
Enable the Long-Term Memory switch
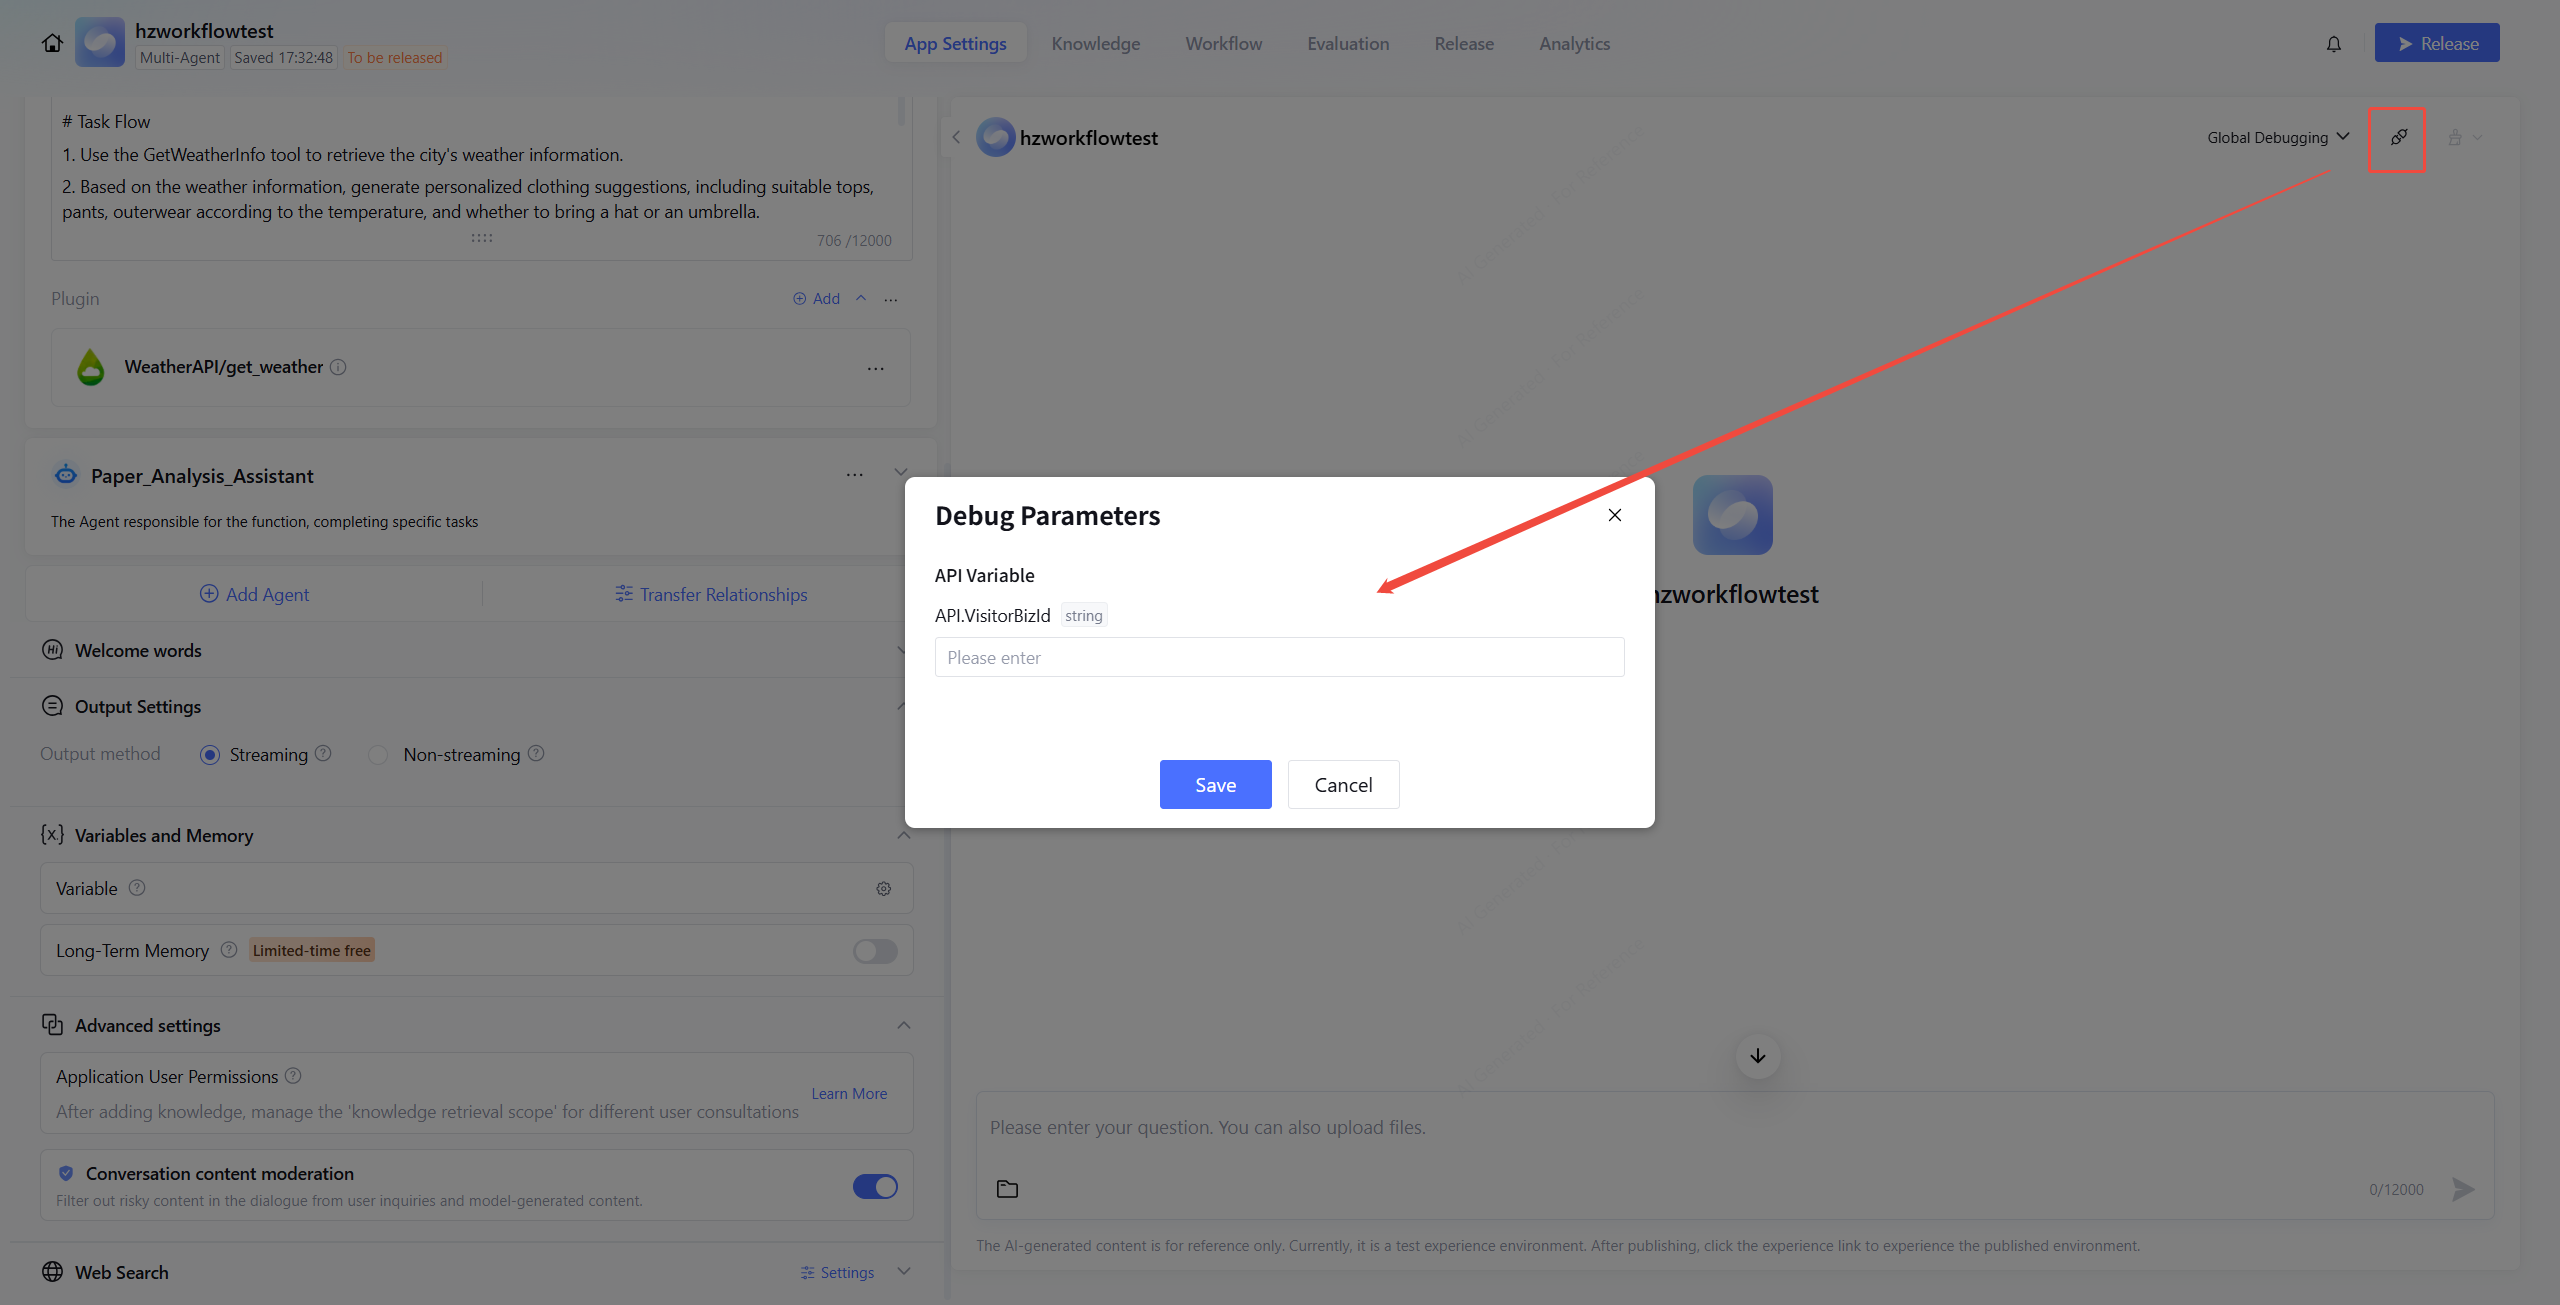pos(875,951)
